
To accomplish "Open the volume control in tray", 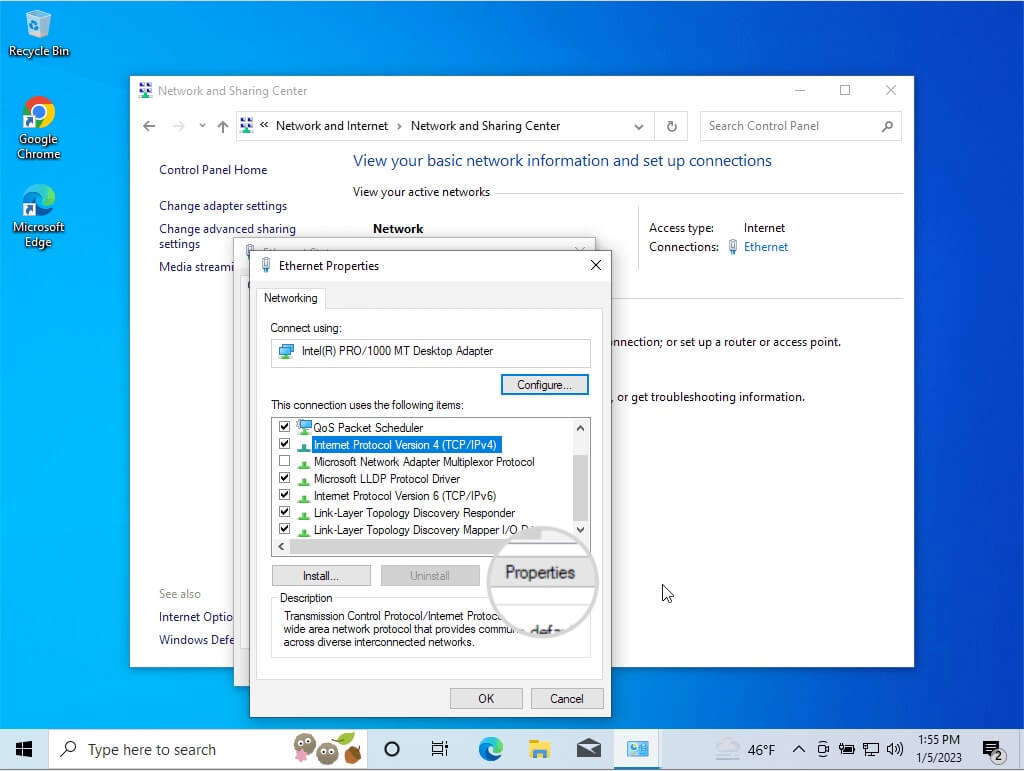I will [x=895, y=749].
